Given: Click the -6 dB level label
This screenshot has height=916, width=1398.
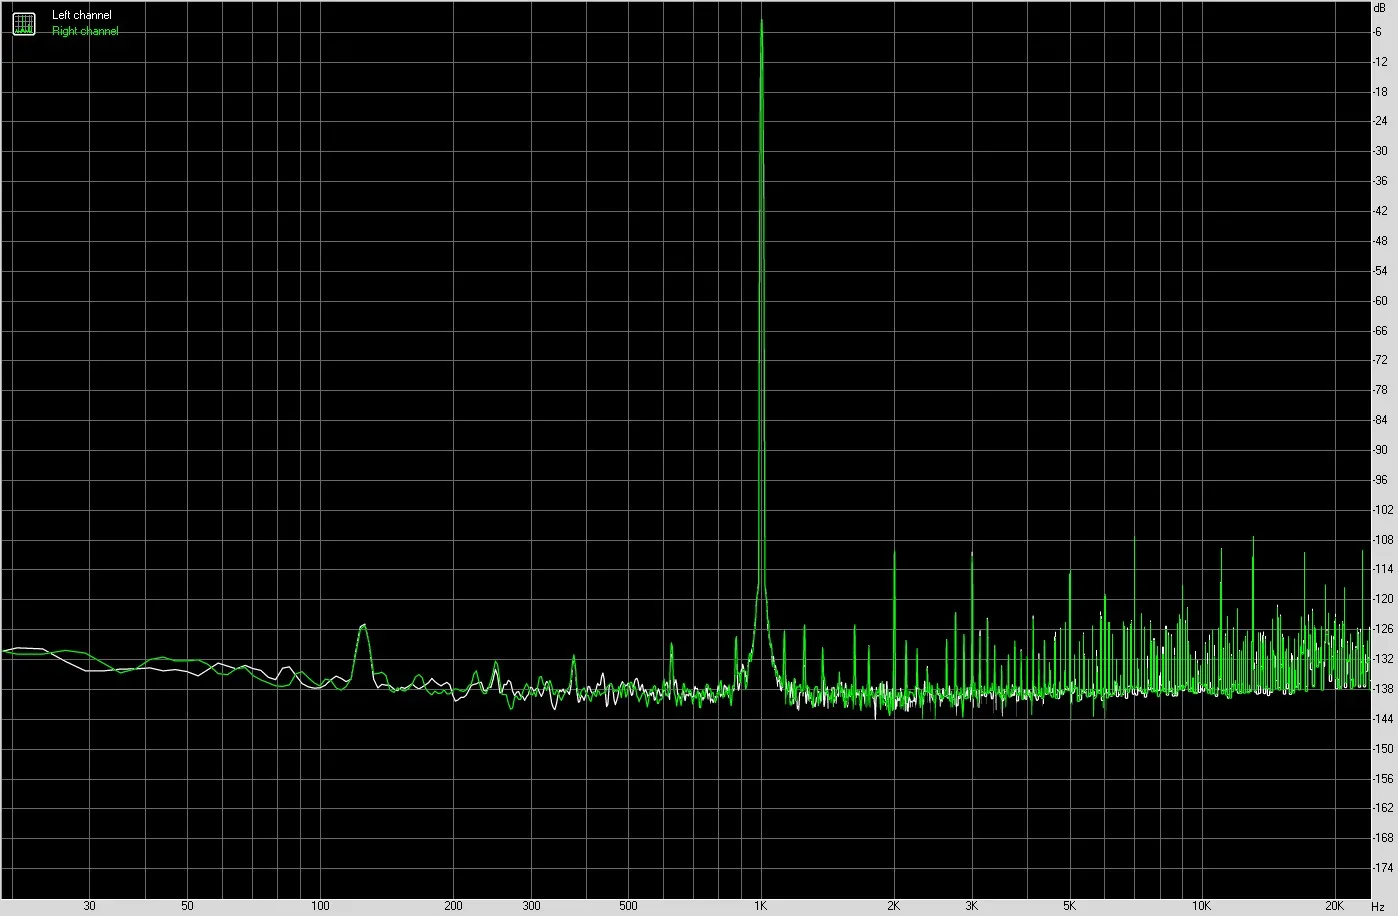Looking at the screenshot, I should click(1379, 32).
